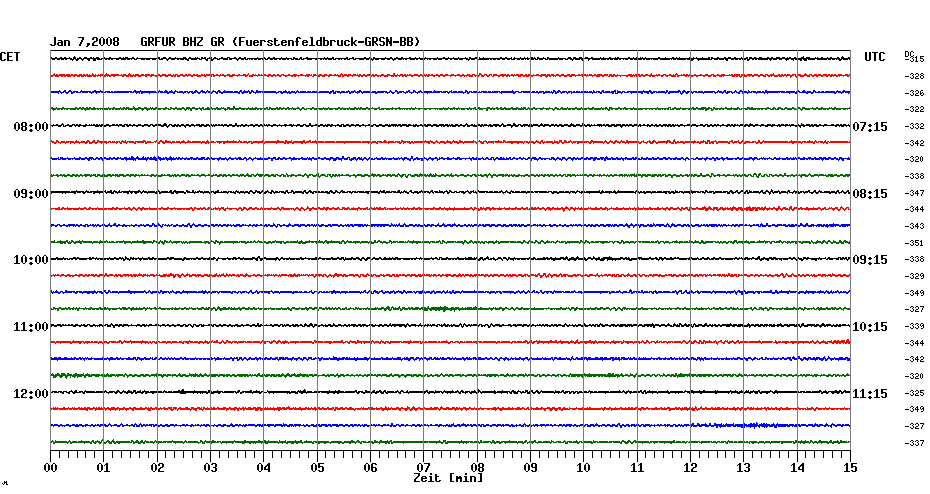The height and width of the screenshot is (494, 930).
Task: Pick the "09" minute axis tick label
Action: click(530, 468)
